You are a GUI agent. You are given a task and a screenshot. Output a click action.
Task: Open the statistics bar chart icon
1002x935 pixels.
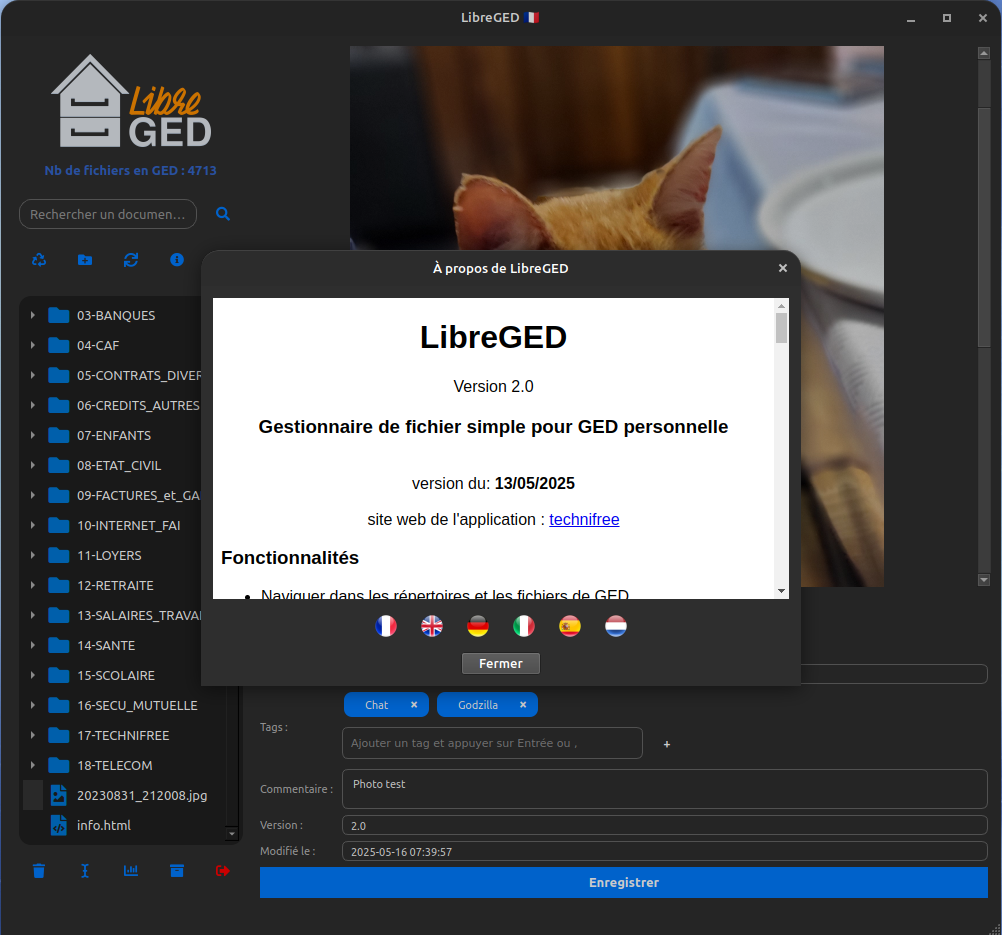(x=131, y=871)
